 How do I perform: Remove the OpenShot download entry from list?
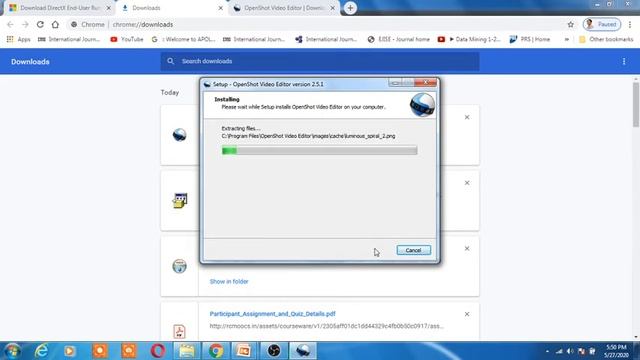coord(467,117)
